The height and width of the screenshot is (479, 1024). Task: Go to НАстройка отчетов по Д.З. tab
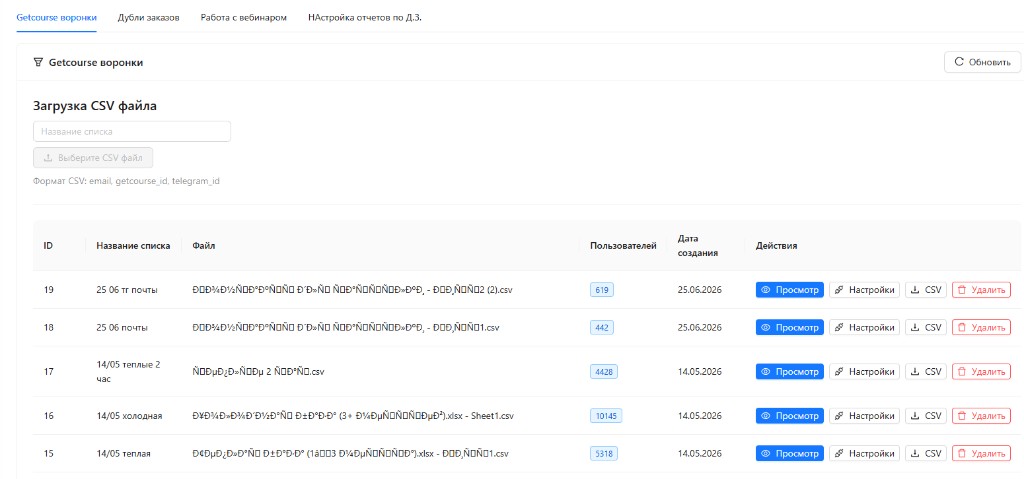click(364, 18)
